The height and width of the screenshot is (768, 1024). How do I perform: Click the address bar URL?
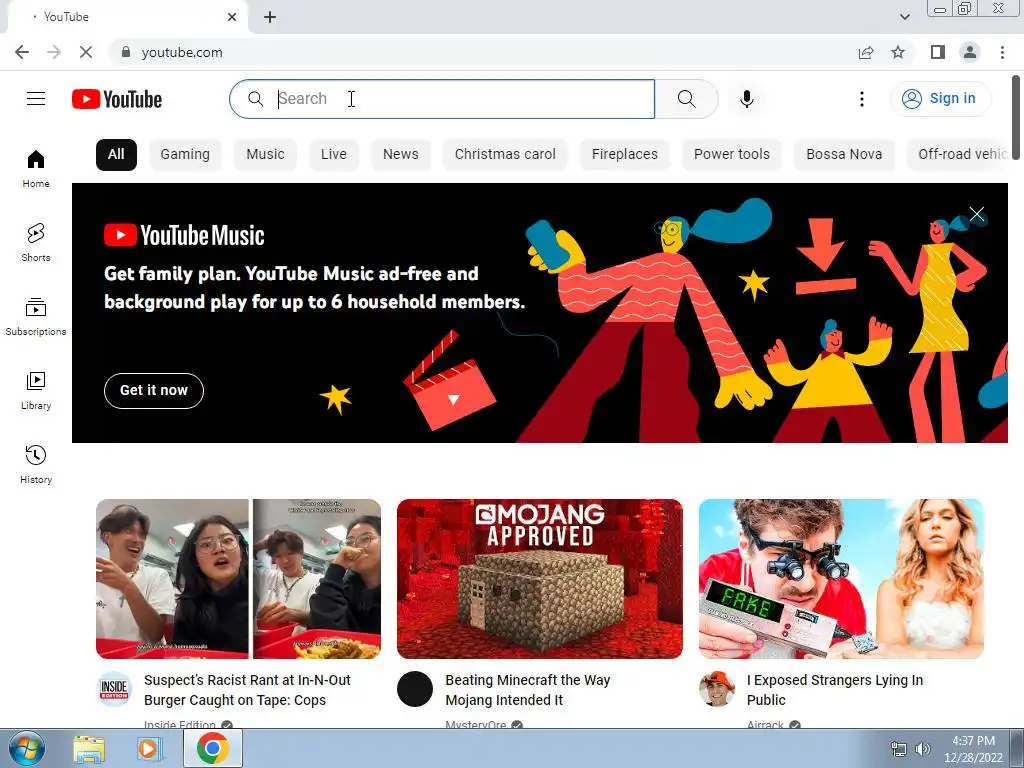[182, 52]
